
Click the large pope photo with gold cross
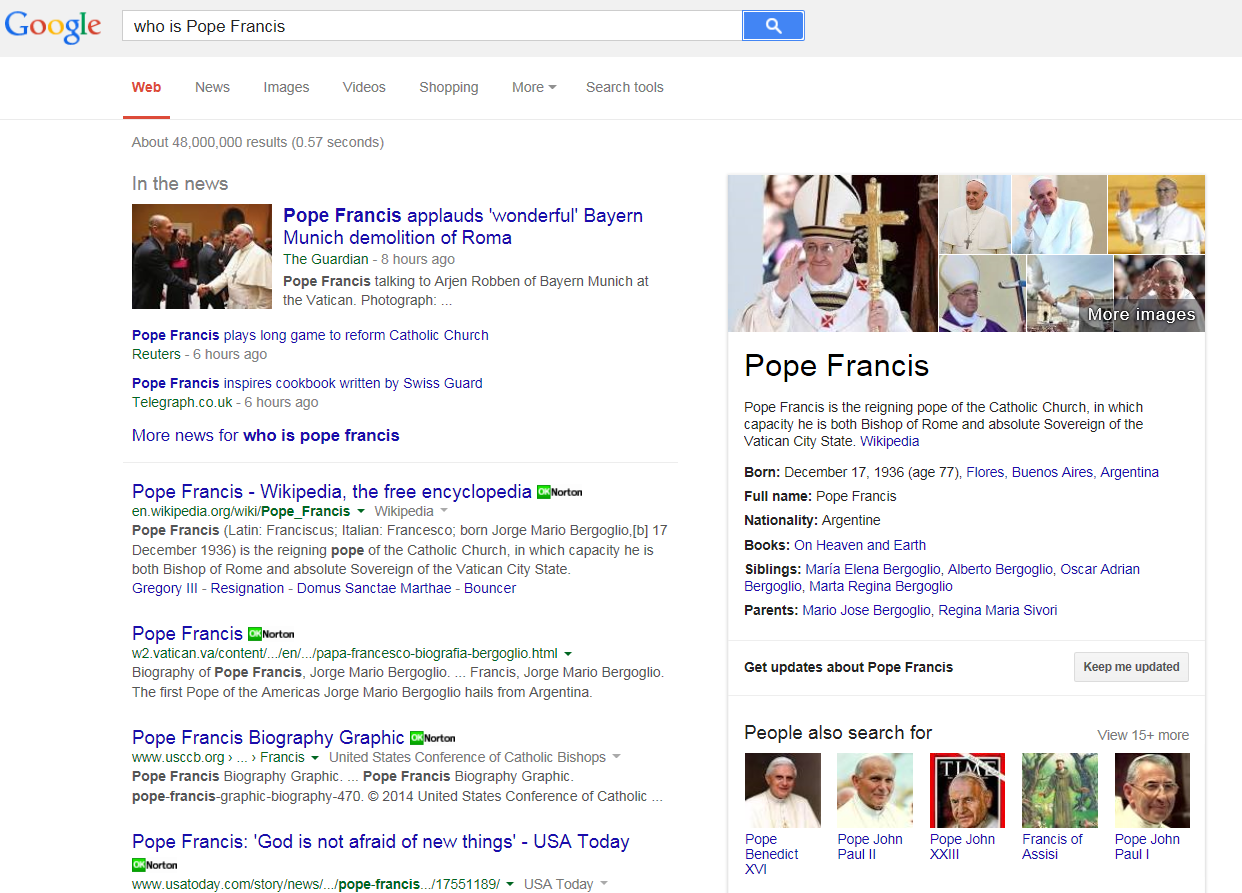pyautogui.click(x=832, y=253)
